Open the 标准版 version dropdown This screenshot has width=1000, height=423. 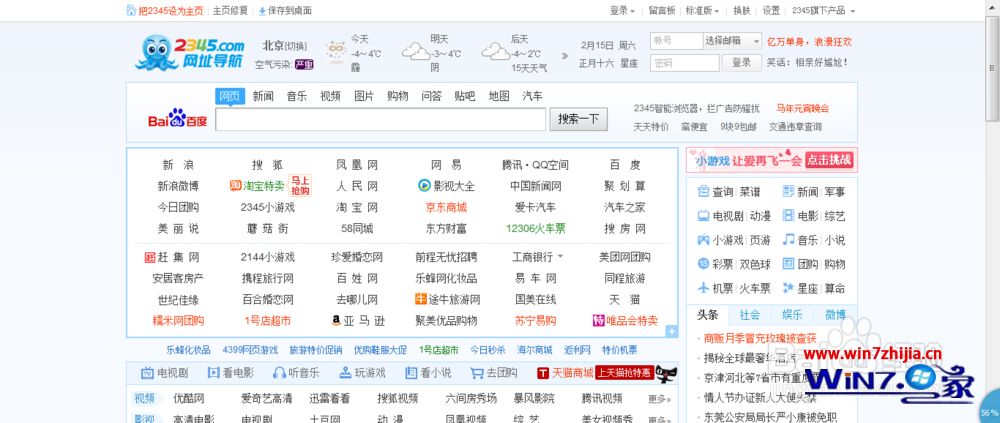[x=703, y=11]
